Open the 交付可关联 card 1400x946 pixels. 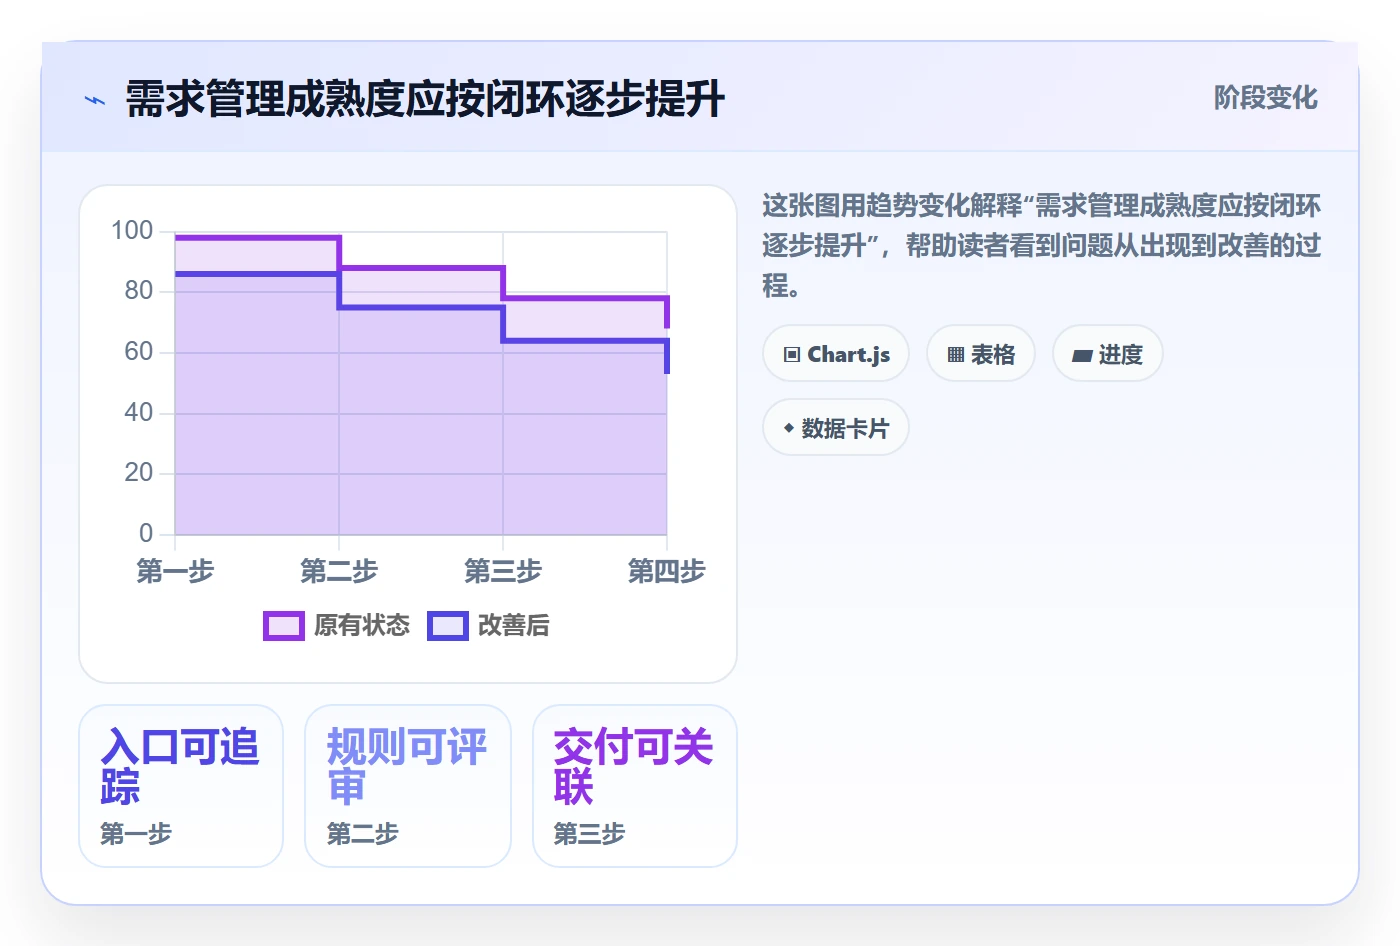(635, 786)
